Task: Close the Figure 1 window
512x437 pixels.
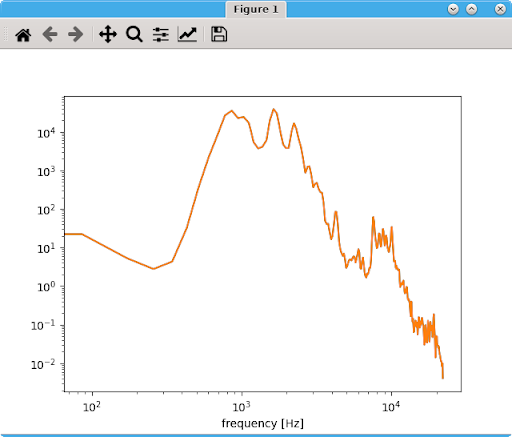Action: pyautogui.click(x=500, y=9)
